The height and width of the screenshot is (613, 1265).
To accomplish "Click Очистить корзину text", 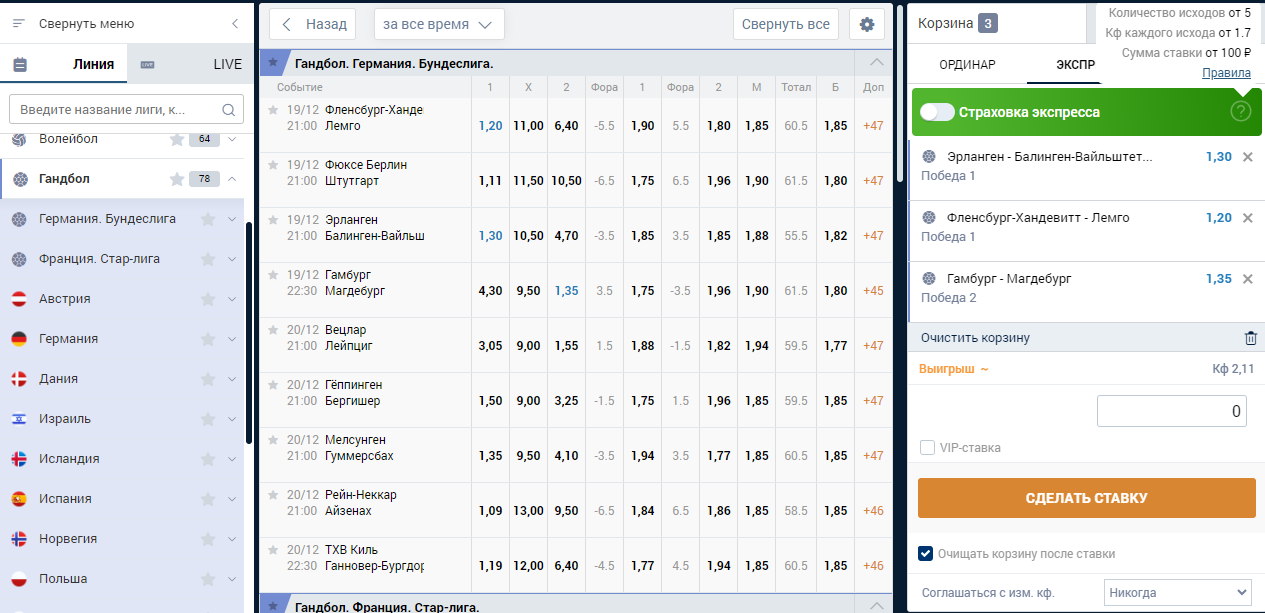I will tap(975, 338).
